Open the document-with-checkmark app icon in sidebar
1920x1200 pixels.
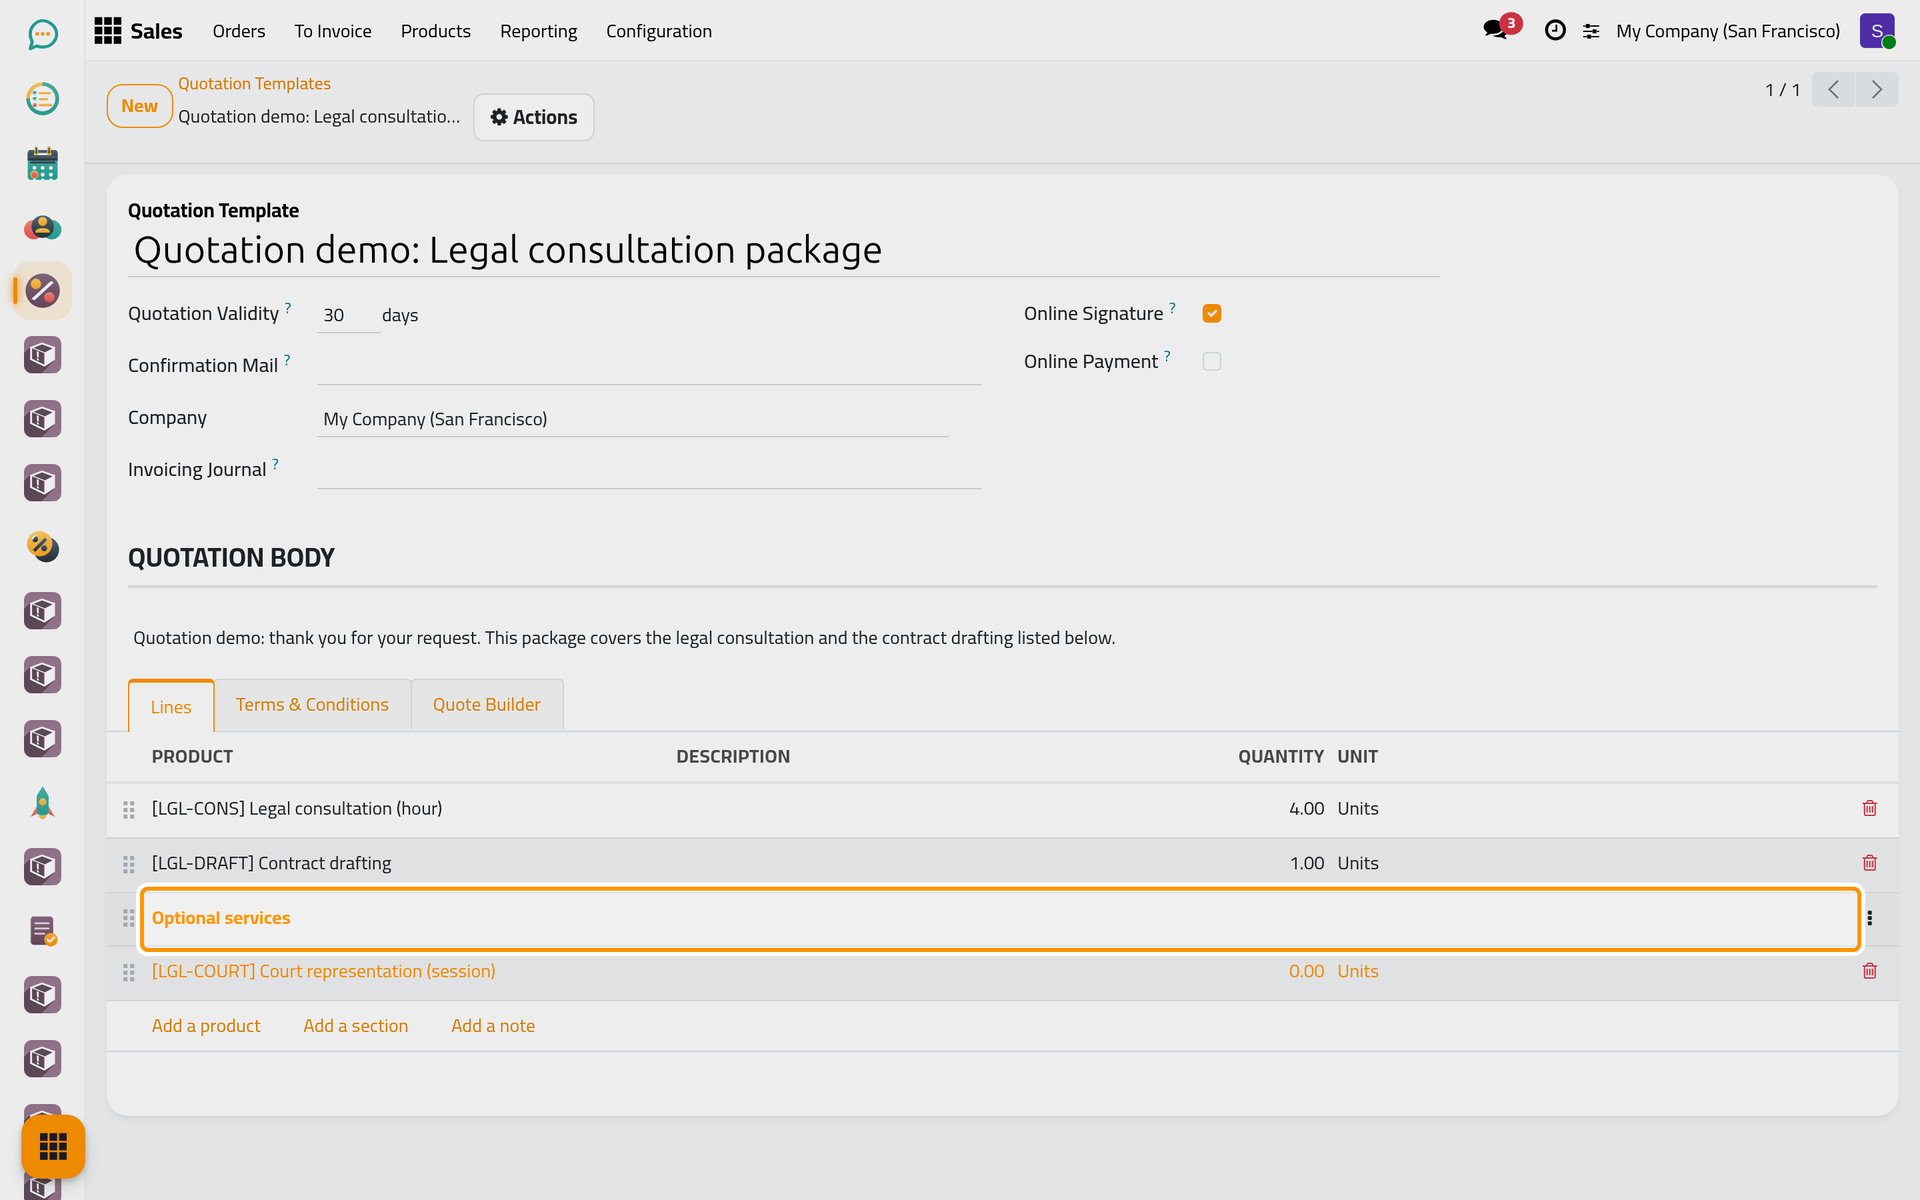click(x=42, y=931)
